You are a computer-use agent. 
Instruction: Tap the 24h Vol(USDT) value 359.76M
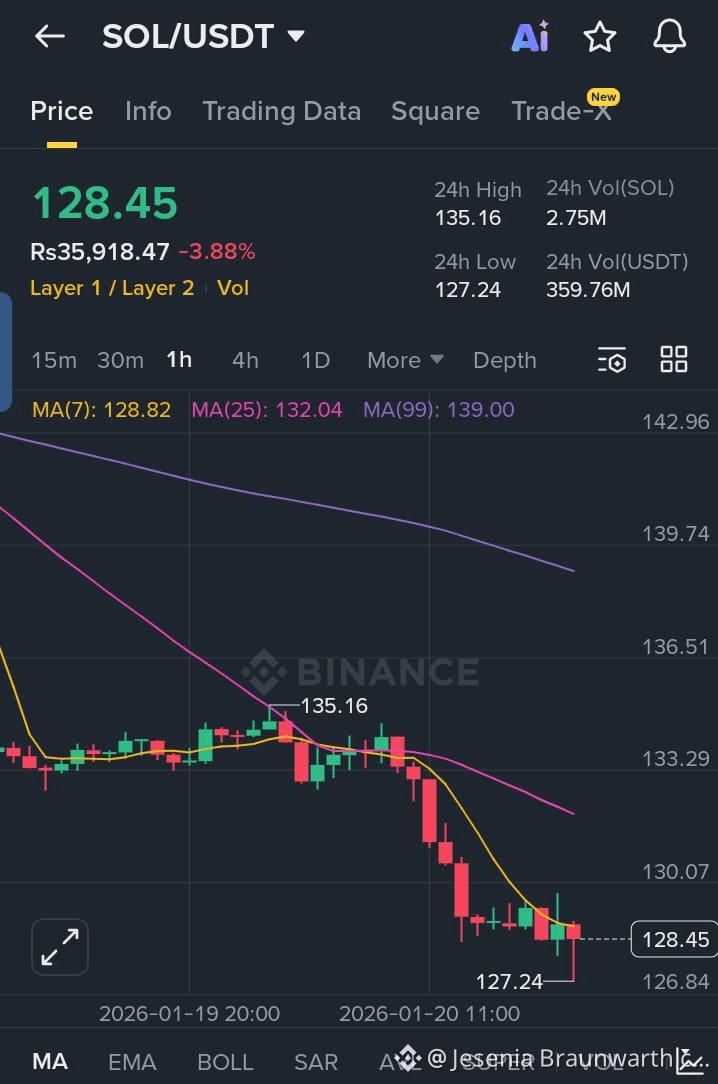[x=588, y=290]
